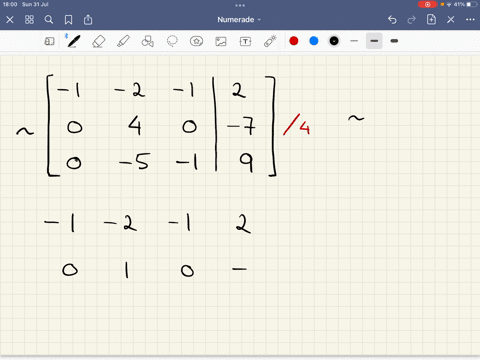Bookmark the current page
The height and width of the screenshot is (360, 480).
[68, 20]
